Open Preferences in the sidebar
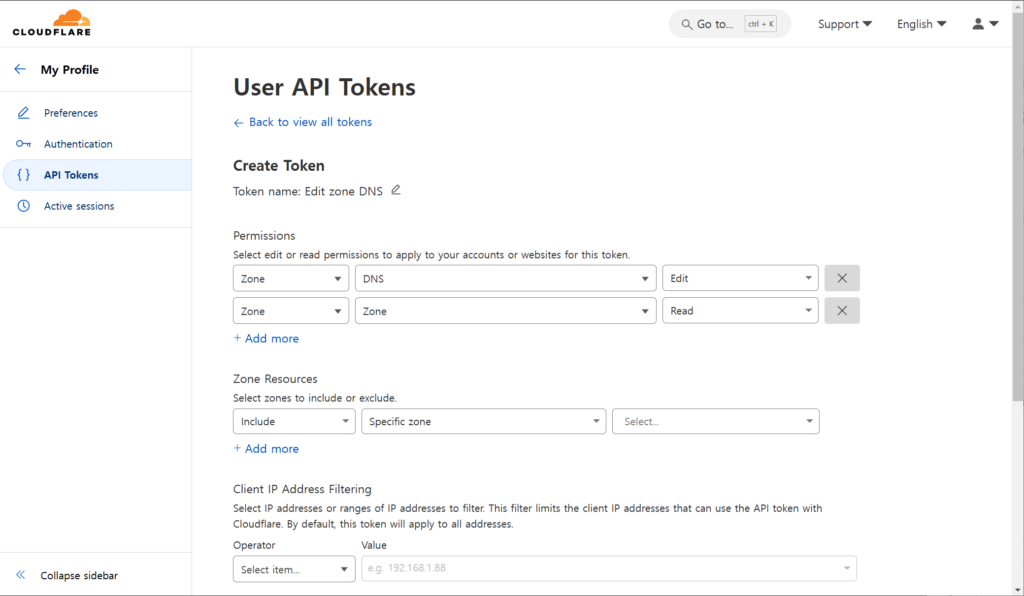The image size is (1024, 596). click(x=70, y=113)
